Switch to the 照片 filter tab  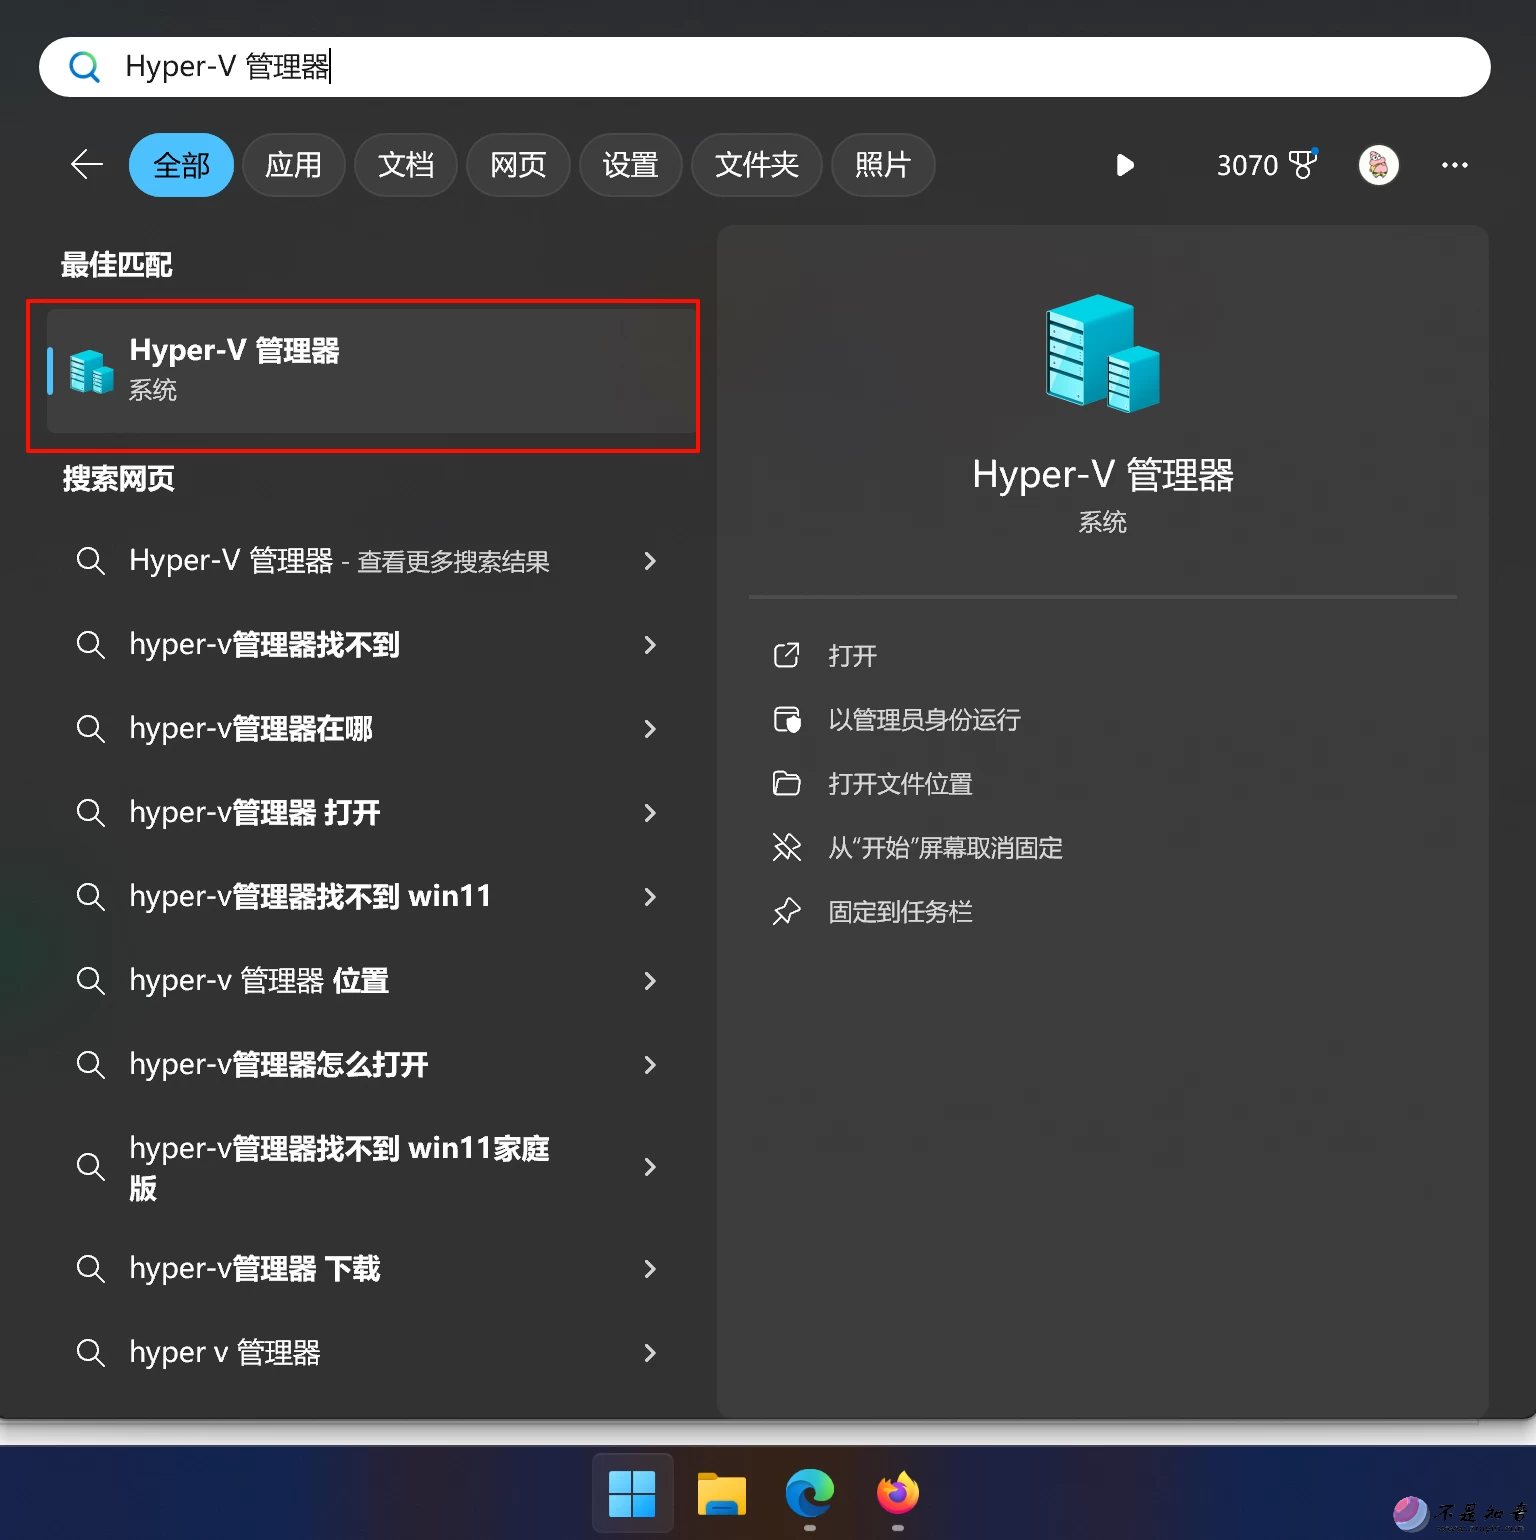point(883,165)
